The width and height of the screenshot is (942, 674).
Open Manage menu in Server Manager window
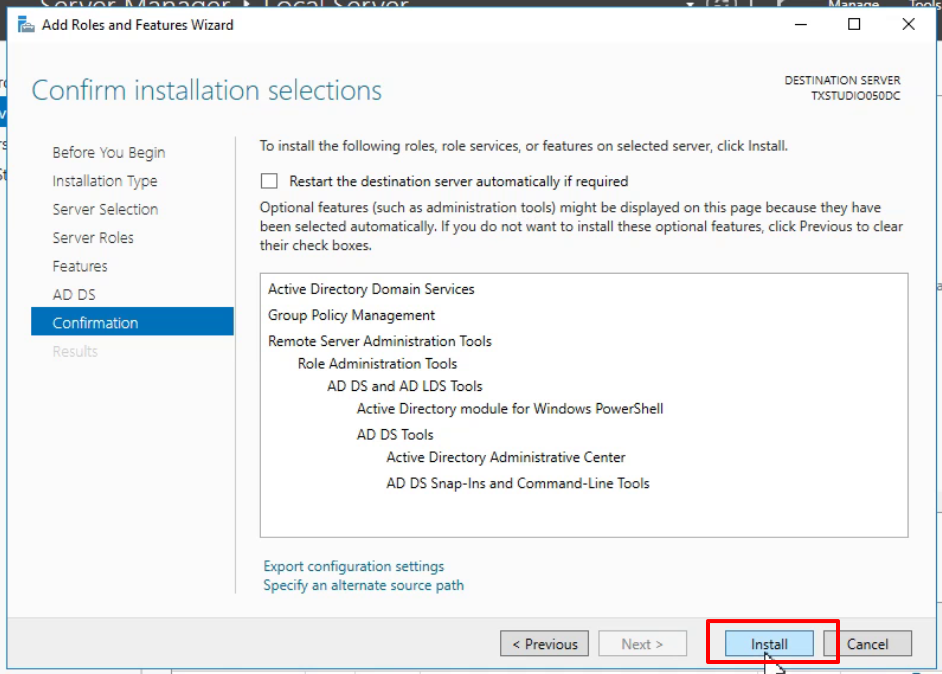pyautogui.click(x=853, y=4)
